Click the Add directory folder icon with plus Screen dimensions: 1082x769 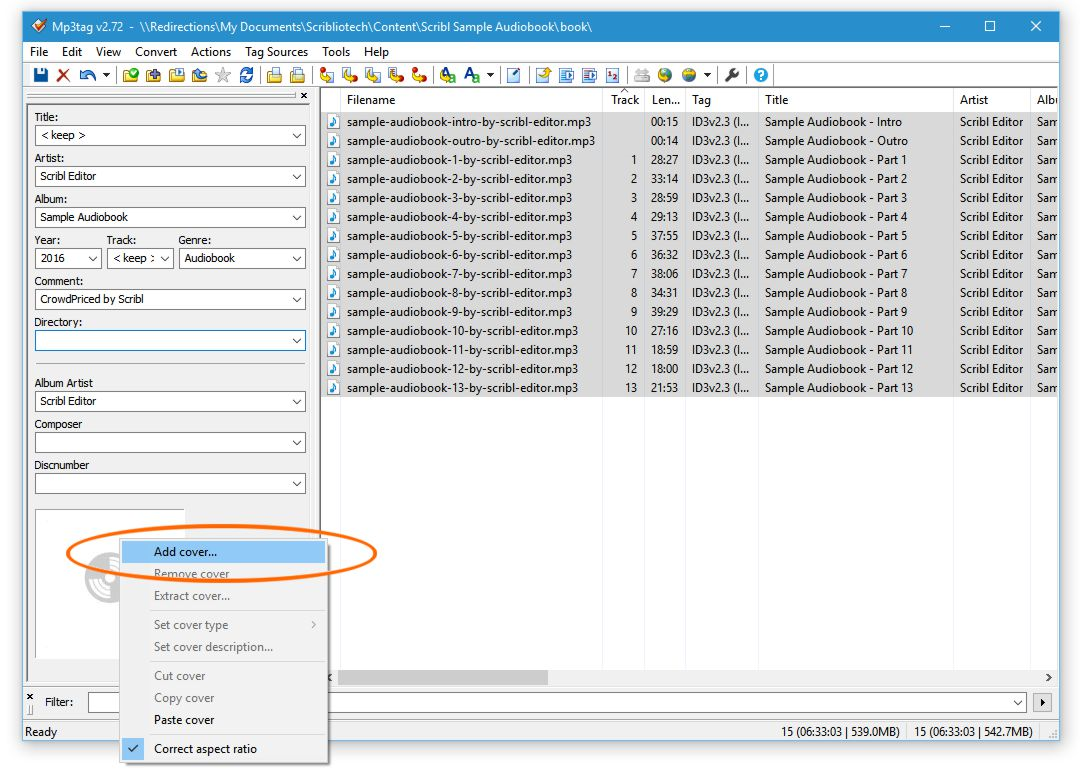point(153,75)
